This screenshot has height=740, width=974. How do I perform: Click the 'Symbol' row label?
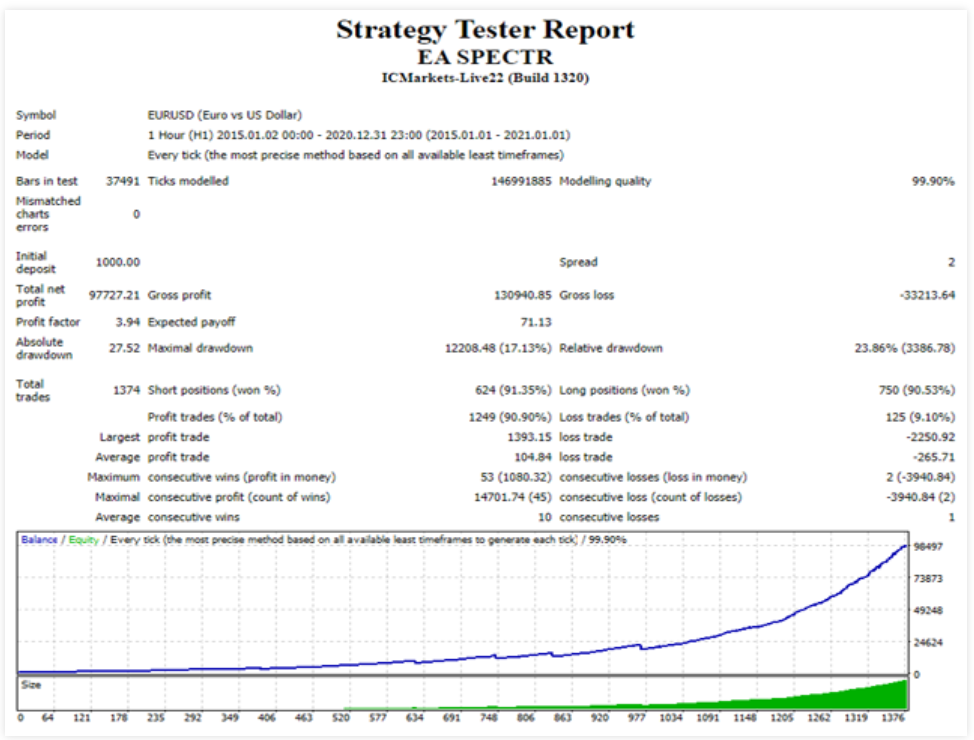tap(36, 115)
